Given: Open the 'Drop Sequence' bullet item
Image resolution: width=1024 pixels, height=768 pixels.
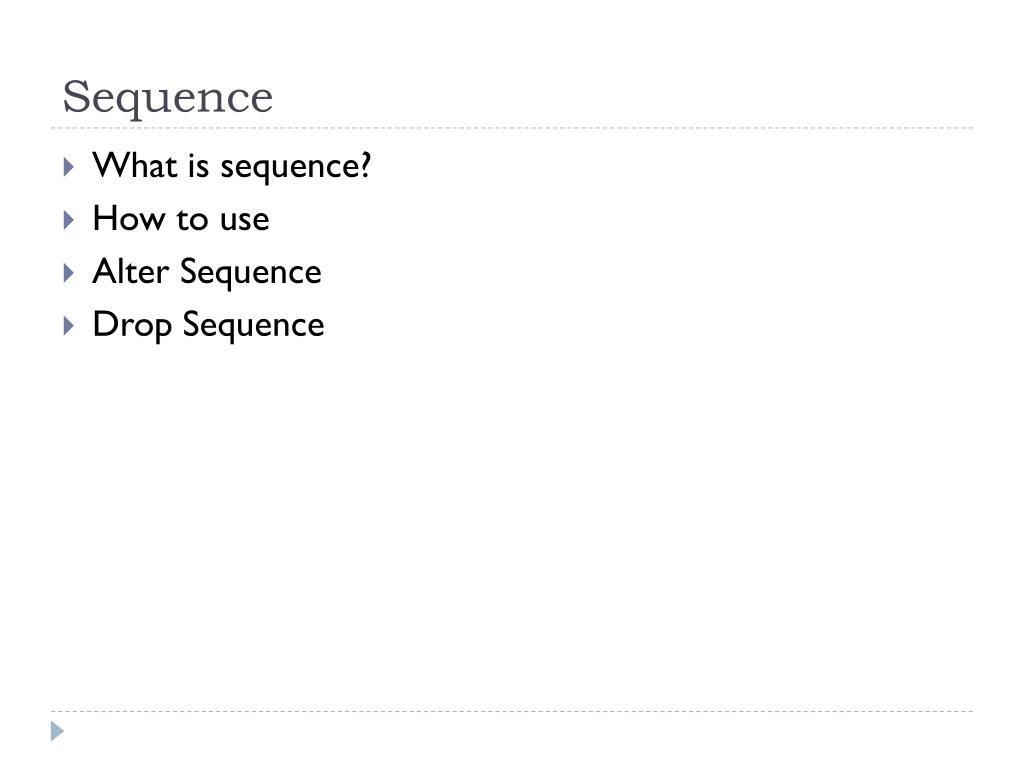Looking at the screenshot, I should [208, 325].
